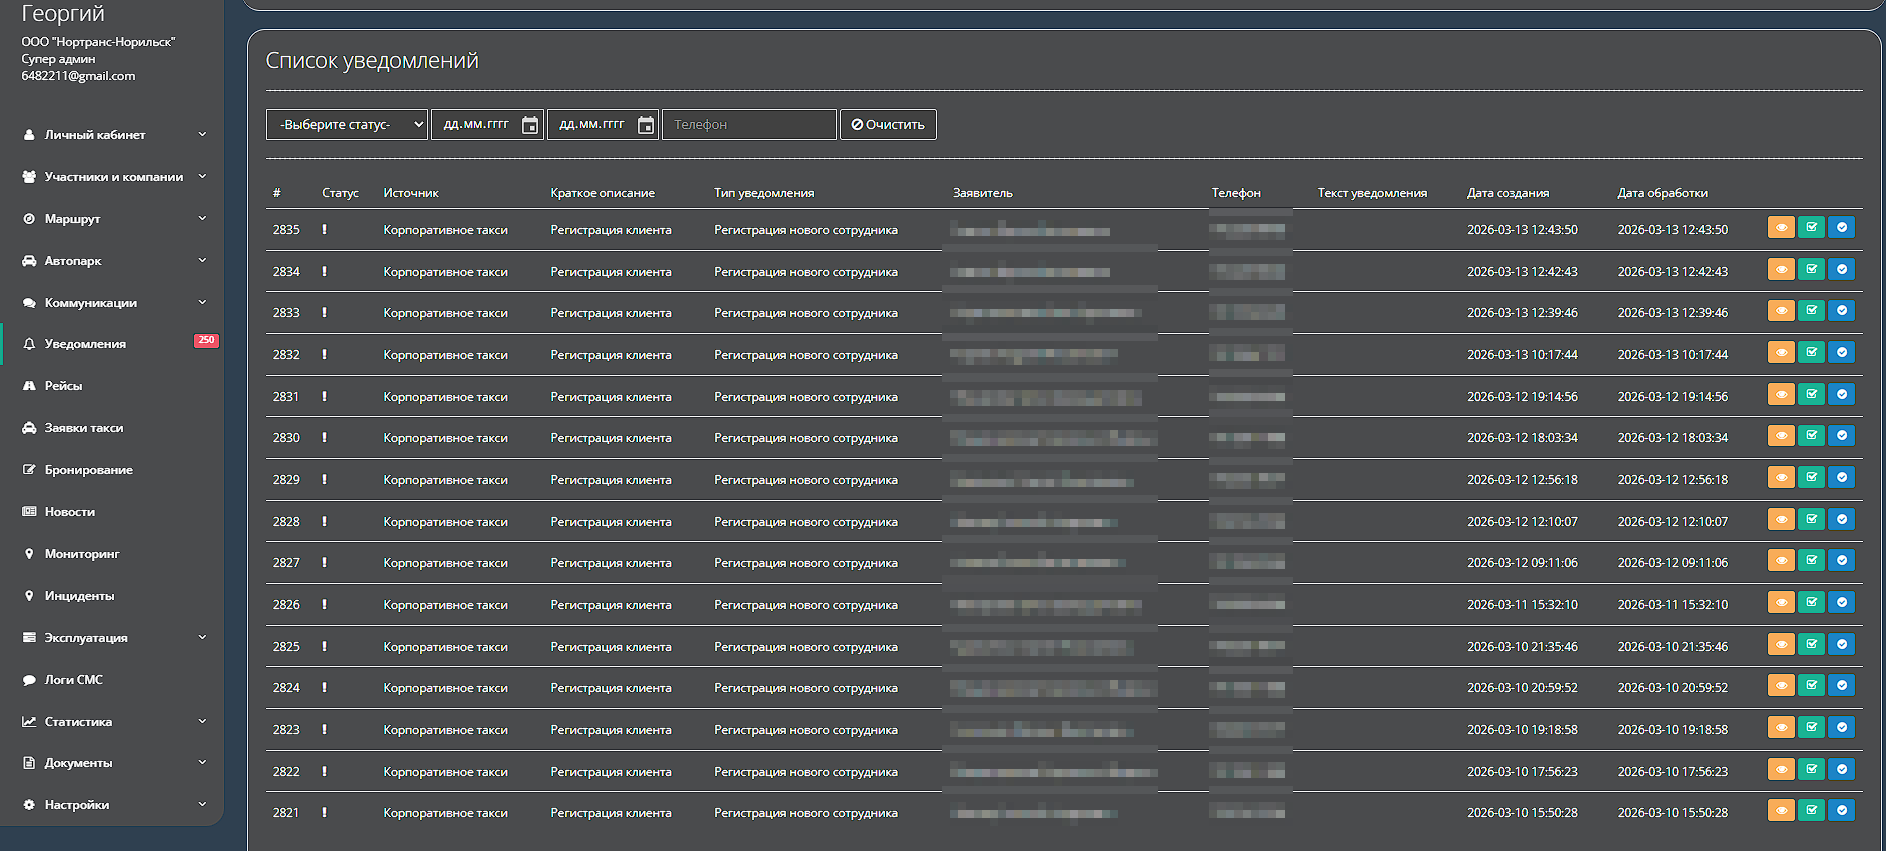Expand the 'Участники и компании' sidebar section
Viewport: 1886px width, 851px height.
tap(113, 177)
